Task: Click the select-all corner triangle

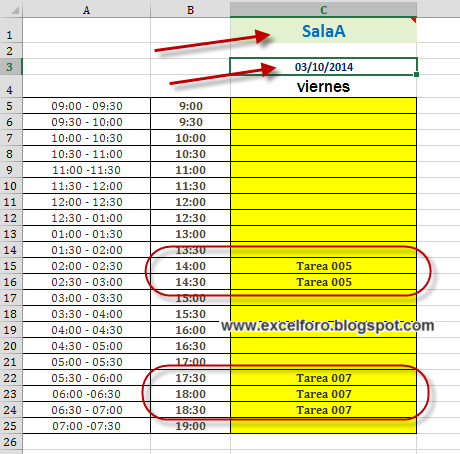Action: pos(15,10)
